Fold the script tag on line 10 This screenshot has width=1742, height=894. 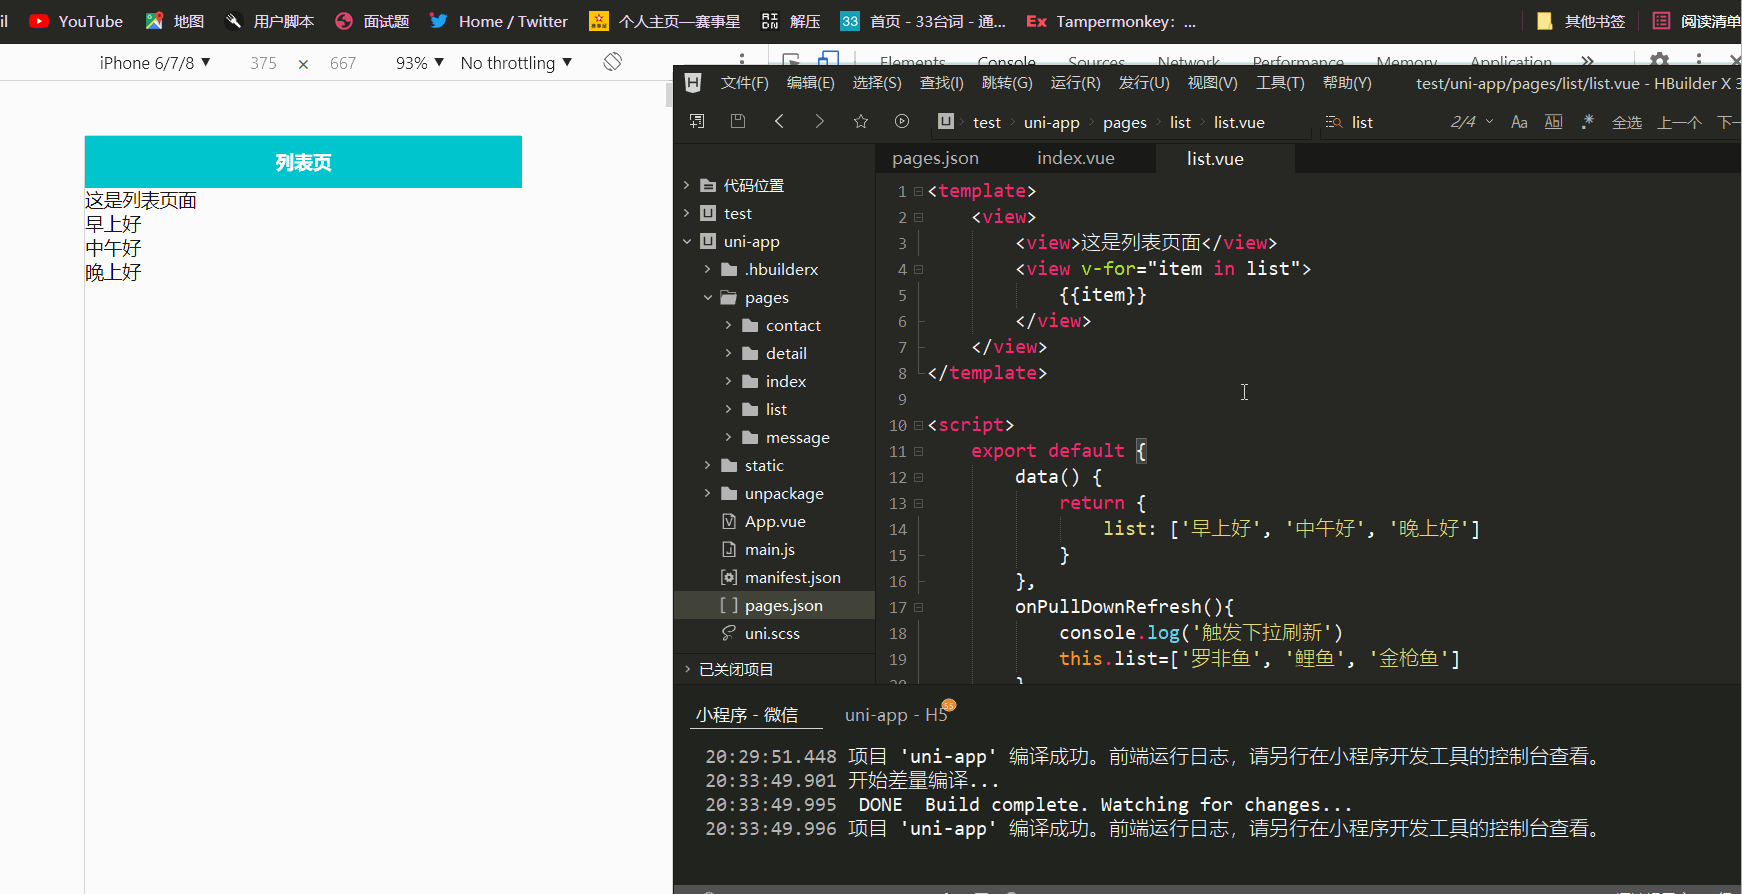coord(918,425)
